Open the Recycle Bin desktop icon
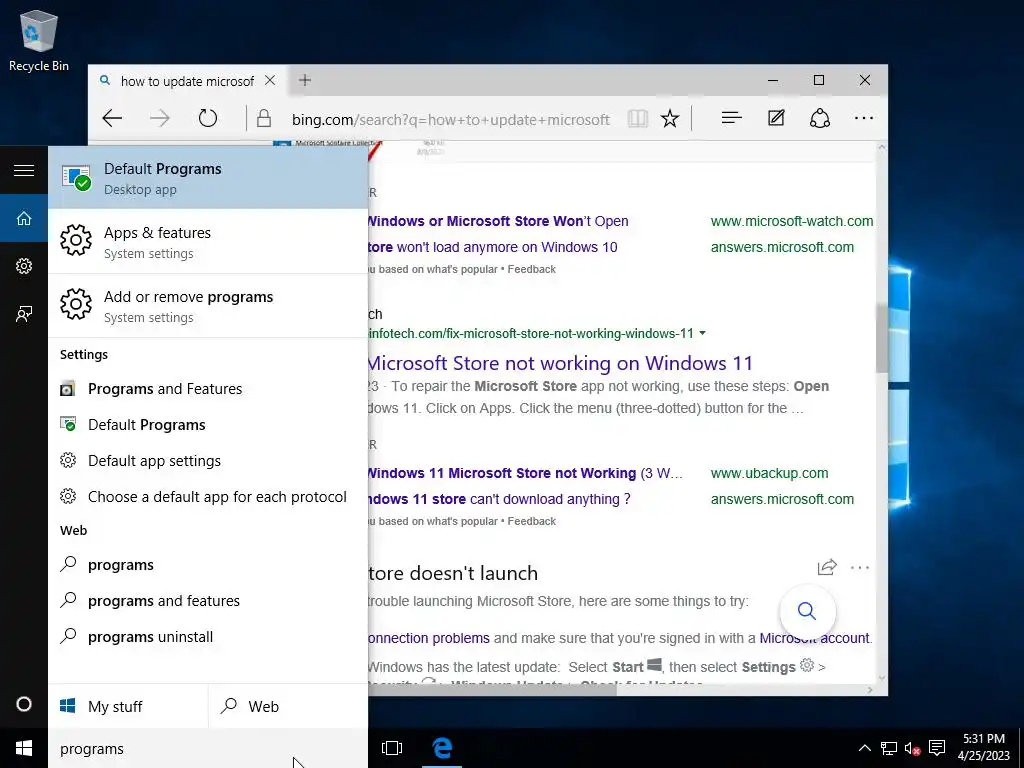1024x768 pixels. pyautogui.click(x=39, y=40)
